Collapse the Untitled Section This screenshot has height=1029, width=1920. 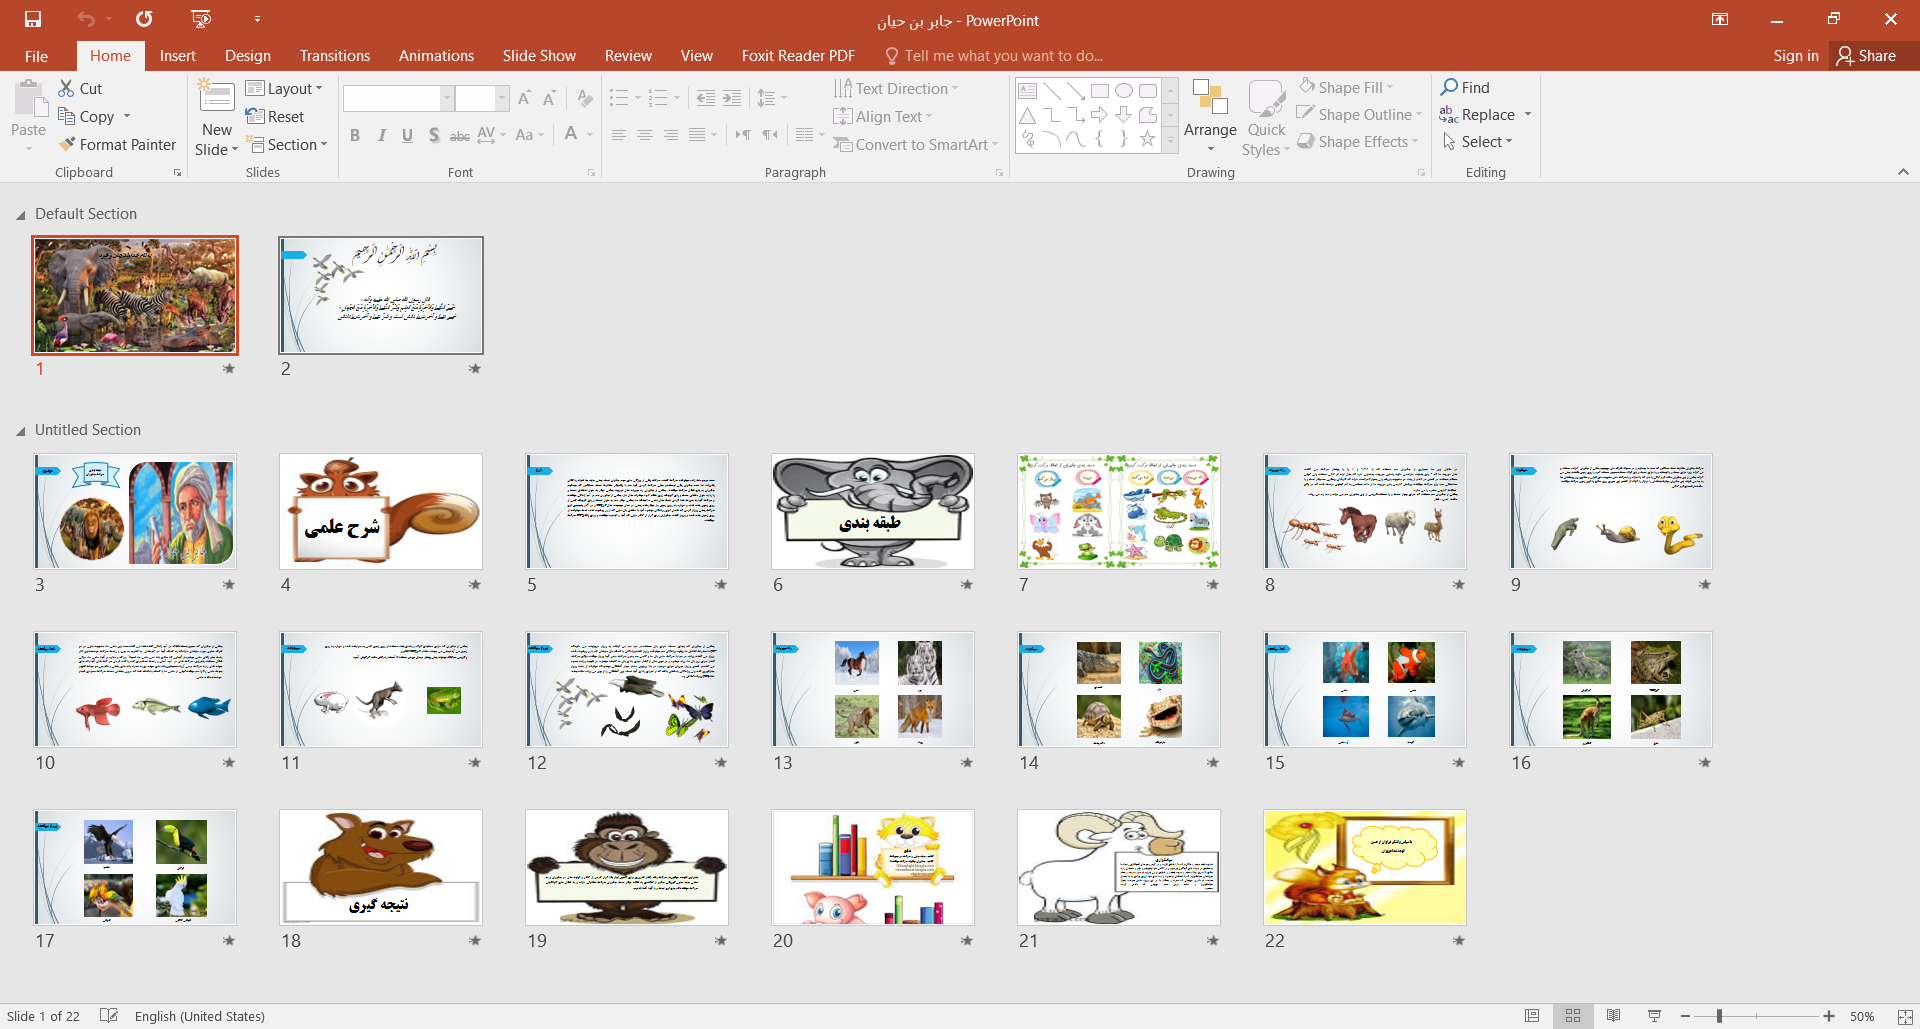(20, 431)
